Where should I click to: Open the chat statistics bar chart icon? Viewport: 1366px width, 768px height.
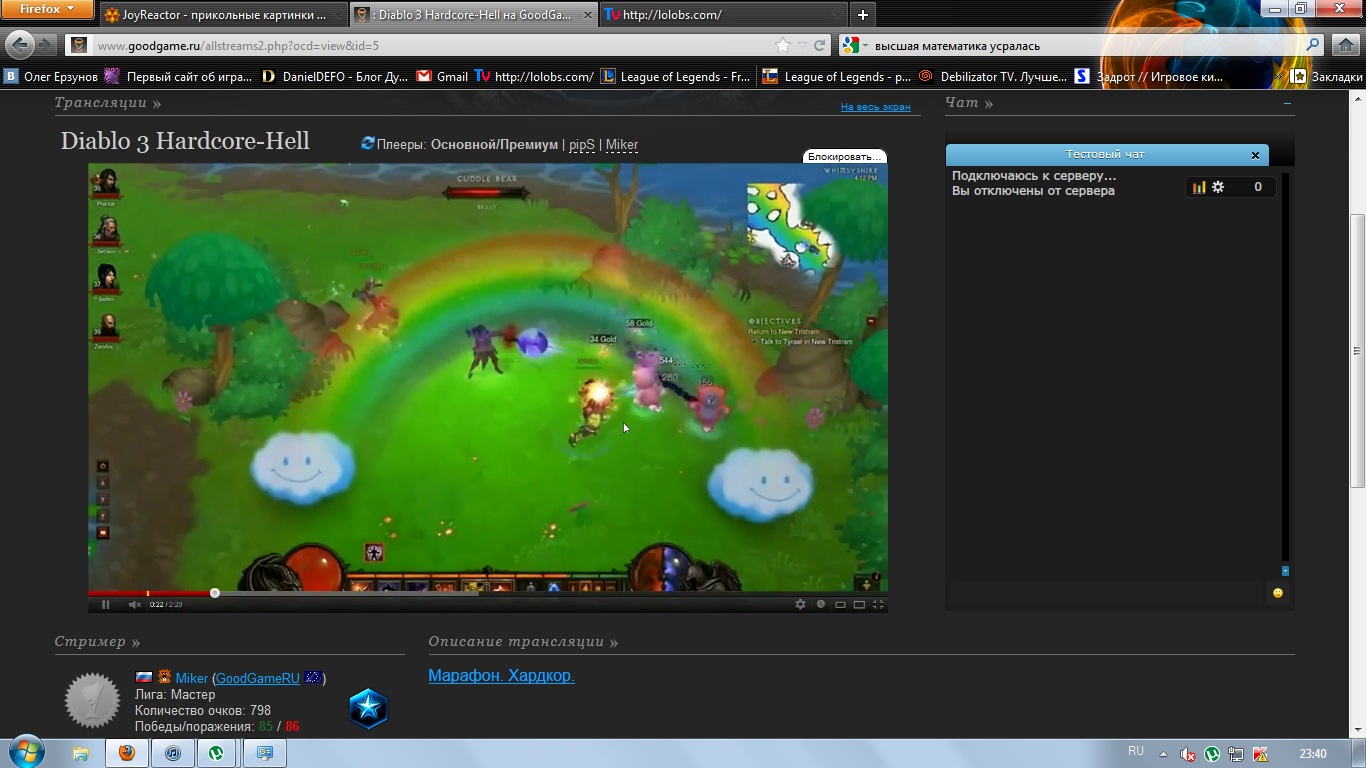click(1199, 187)
